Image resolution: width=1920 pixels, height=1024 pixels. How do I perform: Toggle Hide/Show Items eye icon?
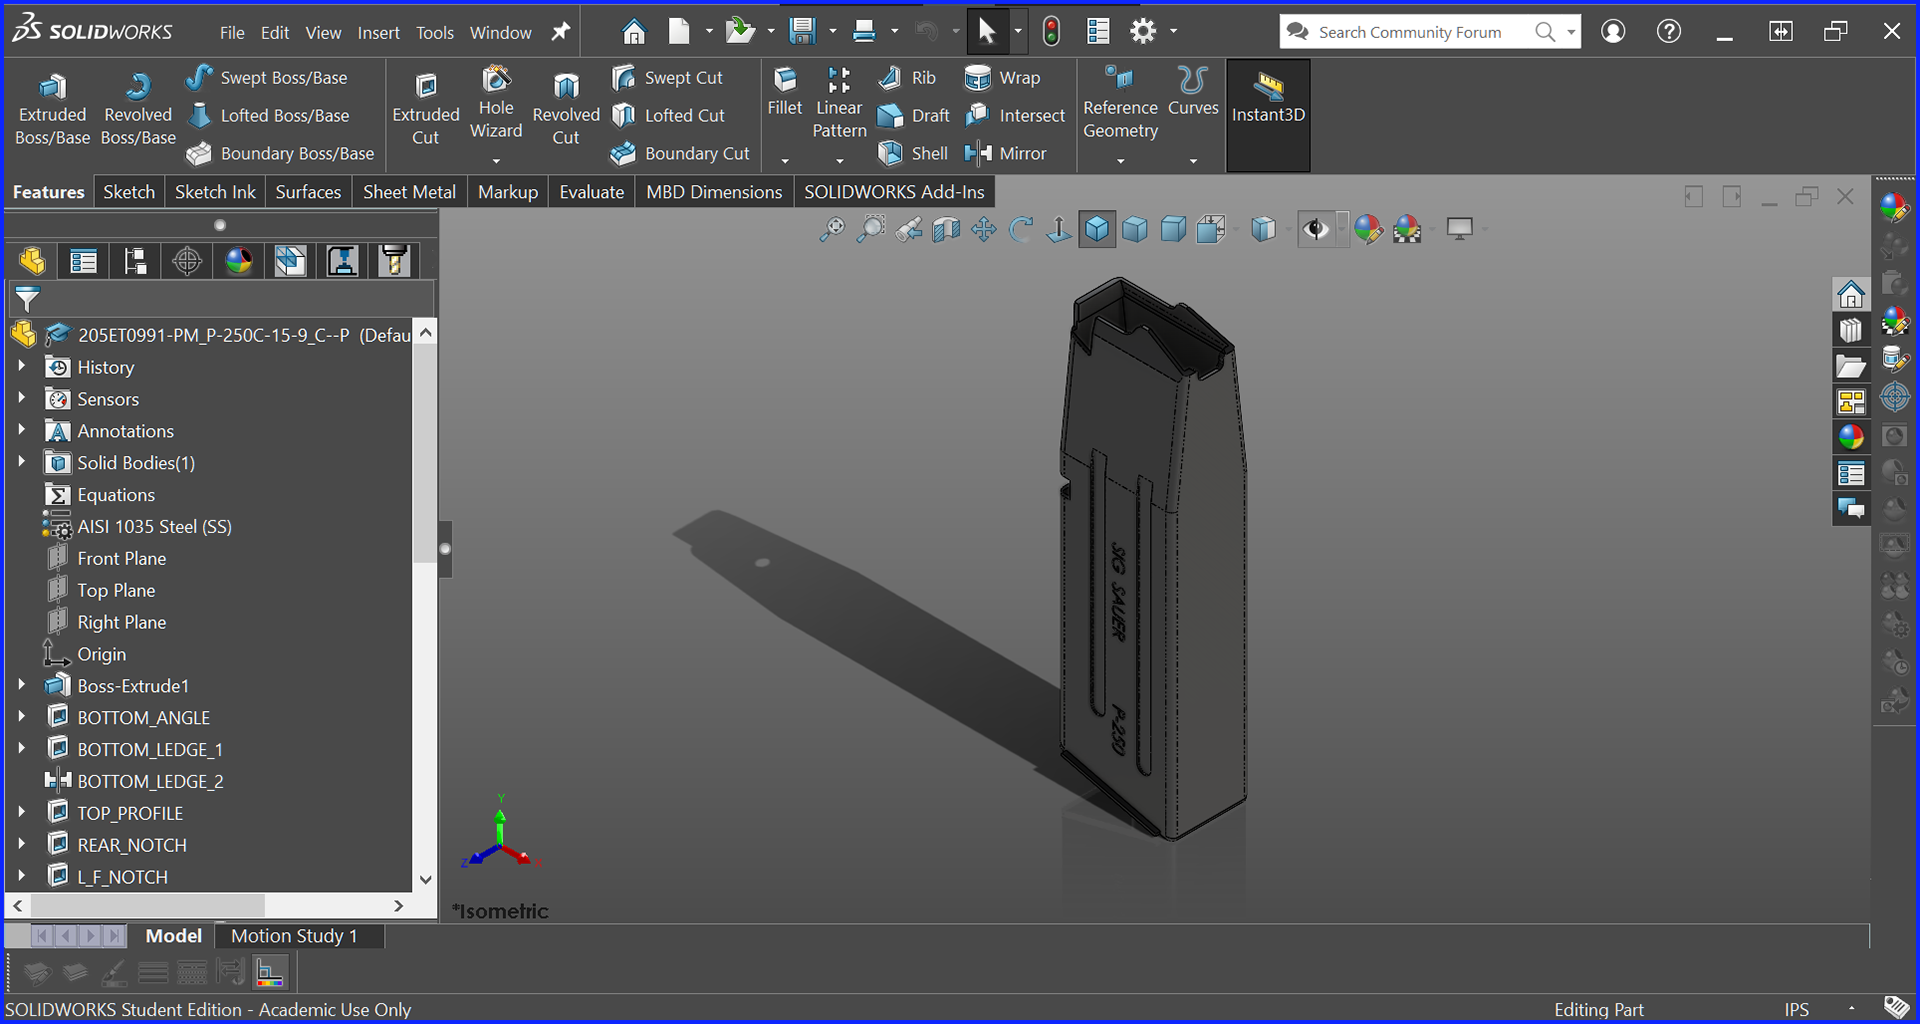1316,229
